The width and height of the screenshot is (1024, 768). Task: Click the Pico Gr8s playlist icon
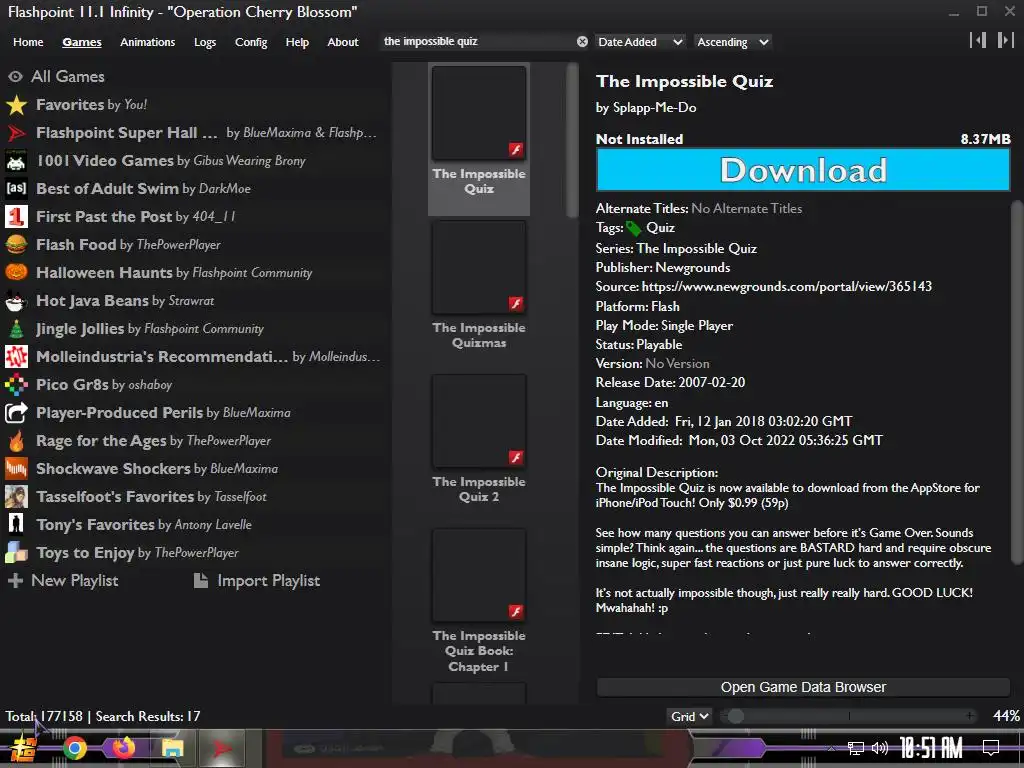tap(16, 385)
